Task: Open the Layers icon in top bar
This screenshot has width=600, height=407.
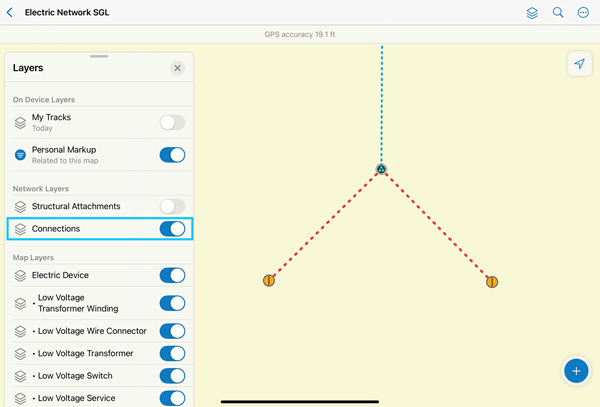Action: pos(533,13)
